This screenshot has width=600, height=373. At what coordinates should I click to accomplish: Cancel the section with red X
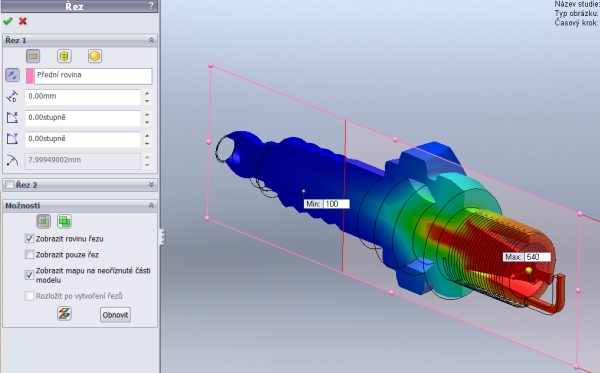pyautogui.click(x=23, y=21)
